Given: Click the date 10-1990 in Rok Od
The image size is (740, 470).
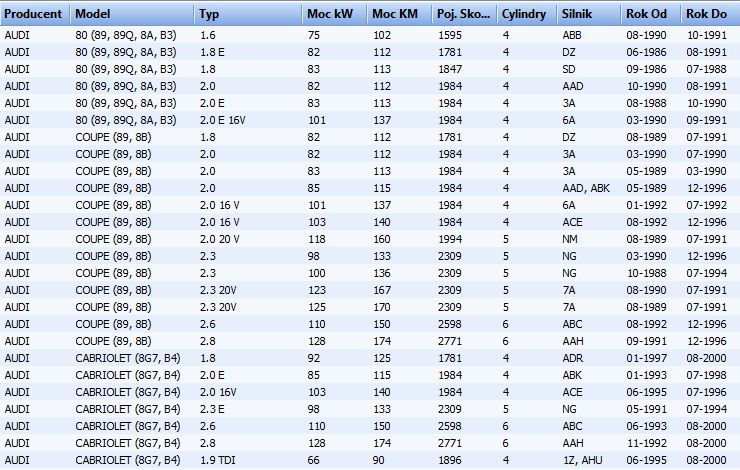Looking at the screenshot, I should pos(647,86).
